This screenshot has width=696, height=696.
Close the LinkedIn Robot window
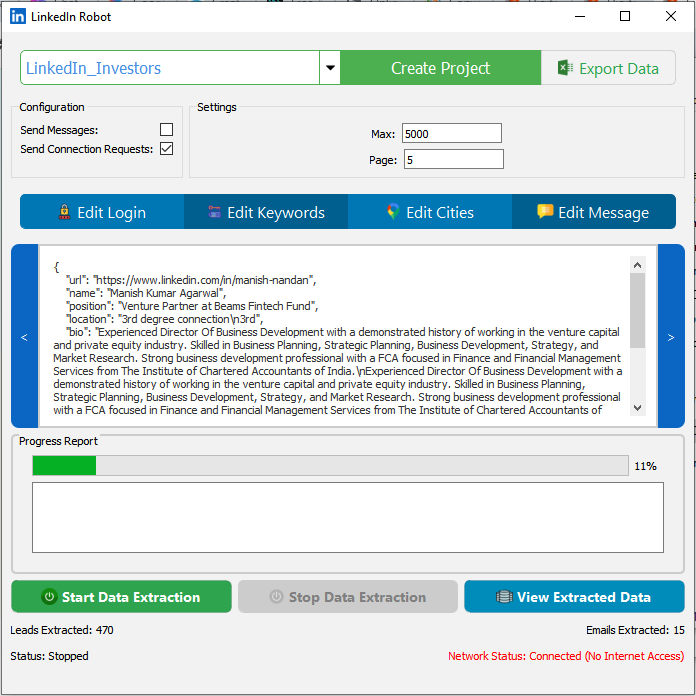(671, 16)
